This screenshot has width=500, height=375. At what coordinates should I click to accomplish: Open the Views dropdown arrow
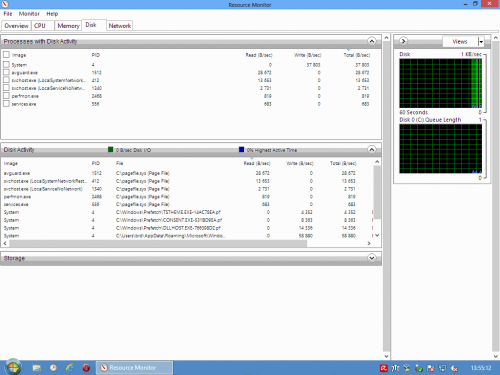(x=481, y=42)
